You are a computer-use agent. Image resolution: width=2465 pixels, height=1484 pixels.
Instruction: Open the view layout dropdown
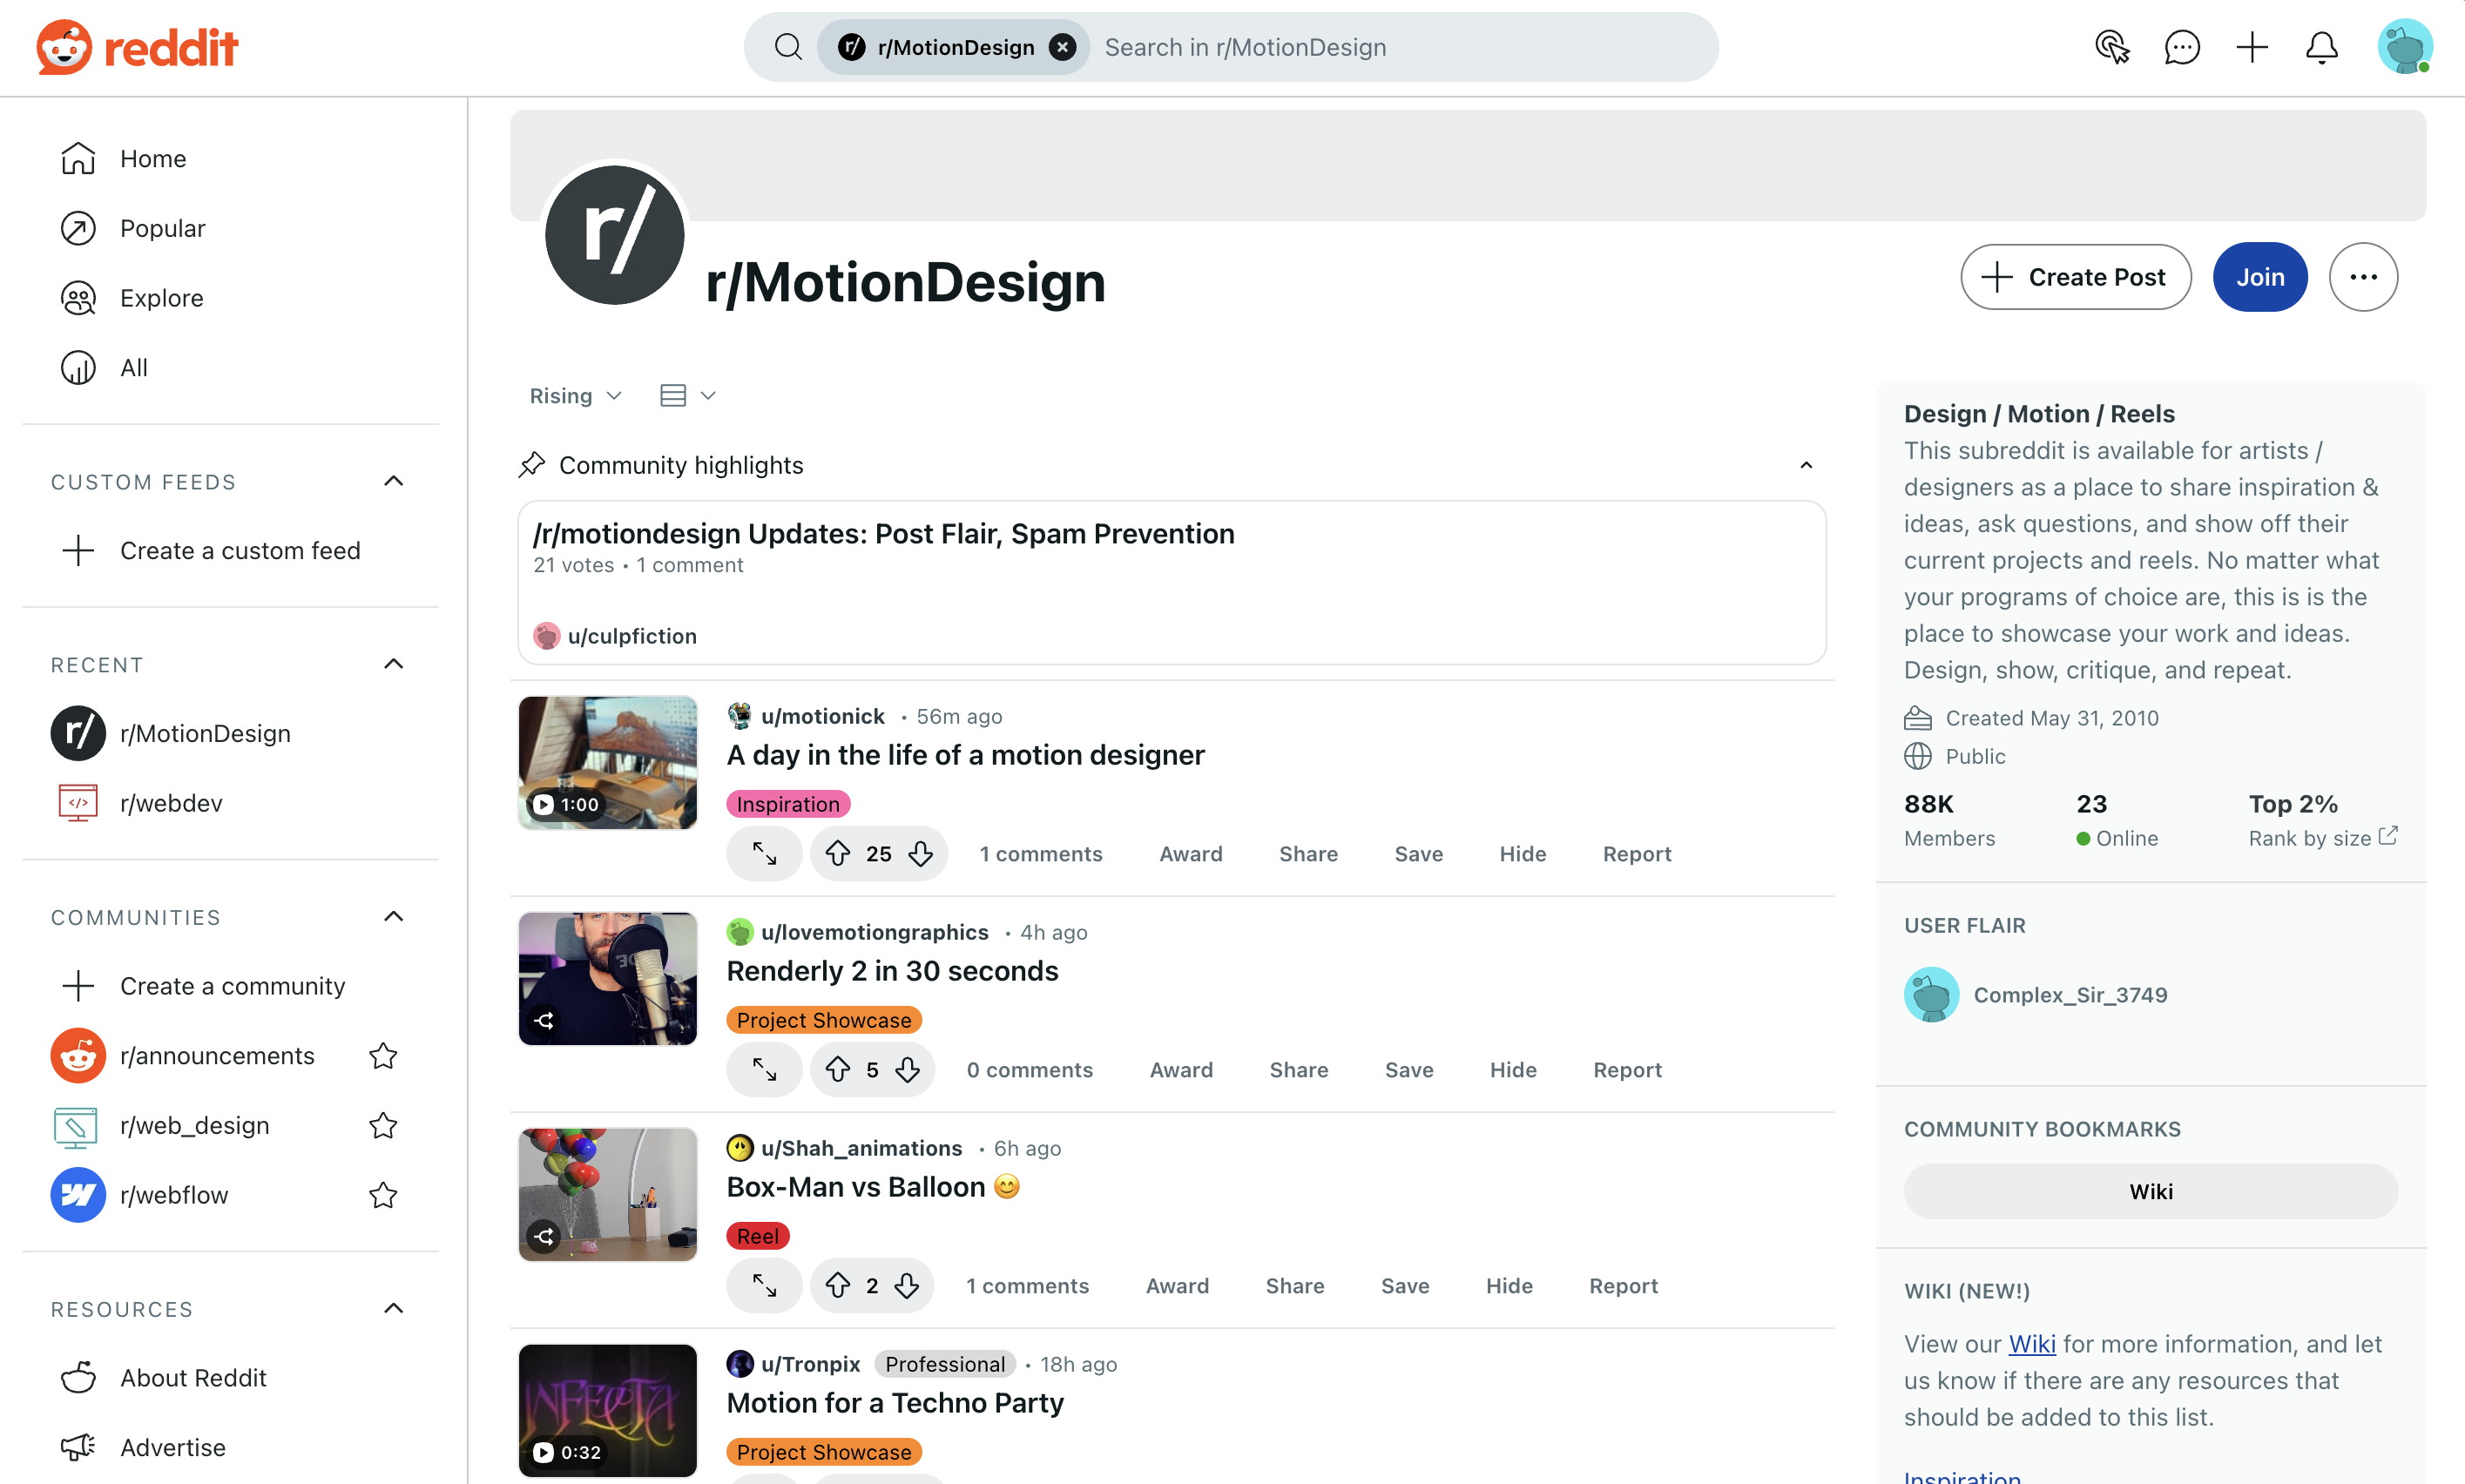point(688,396)
